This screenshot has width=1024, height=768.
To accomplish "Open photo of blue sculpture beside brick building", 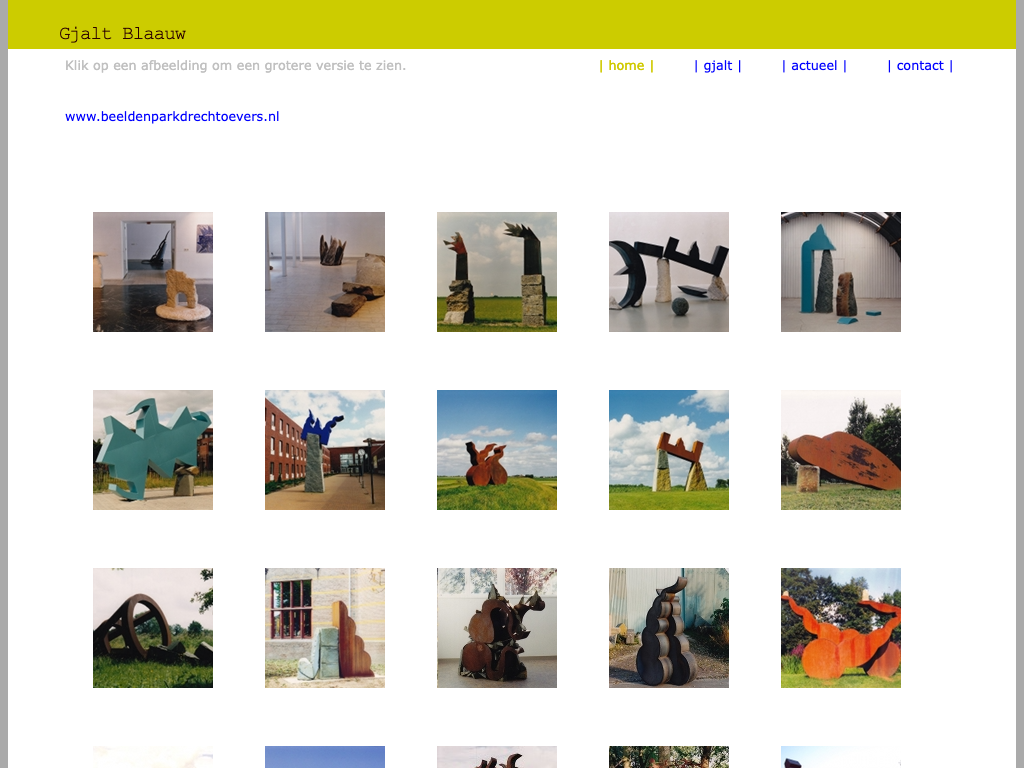I will pyautogui.click(x=325, y=450).
